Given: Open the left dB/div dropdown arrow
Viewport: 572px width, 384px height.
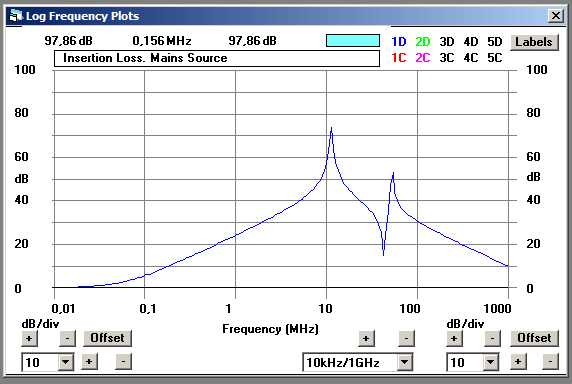Looking at the screenshot, I should pos(66,362).
